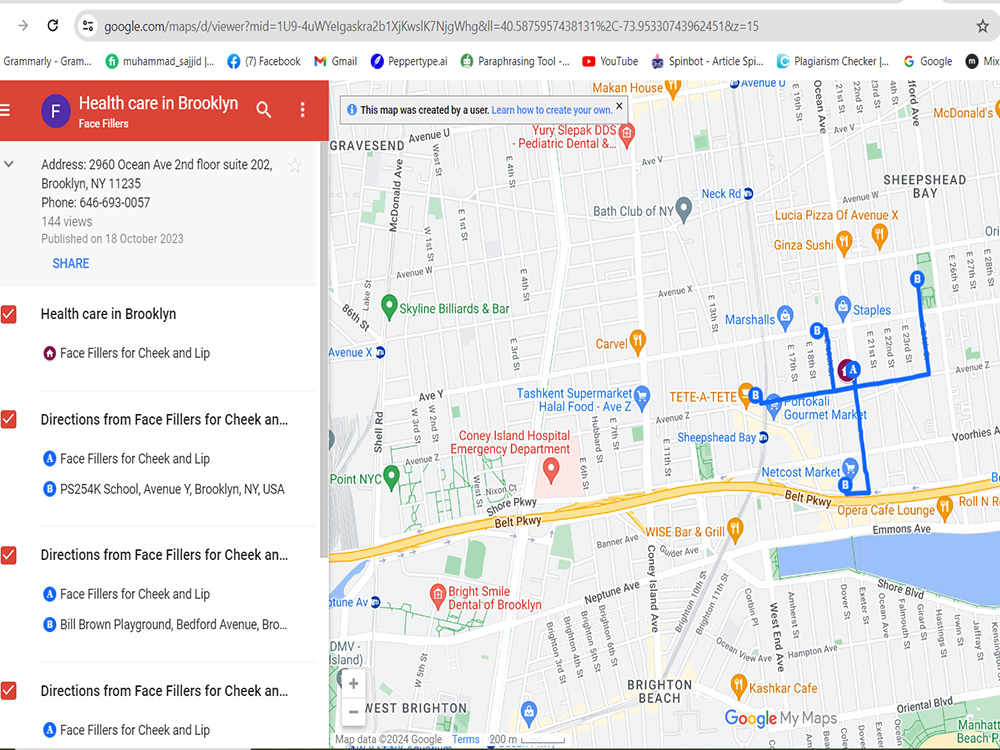
Task: Uncheck the PS254K School directions layer
Action: tap(9, 420)
